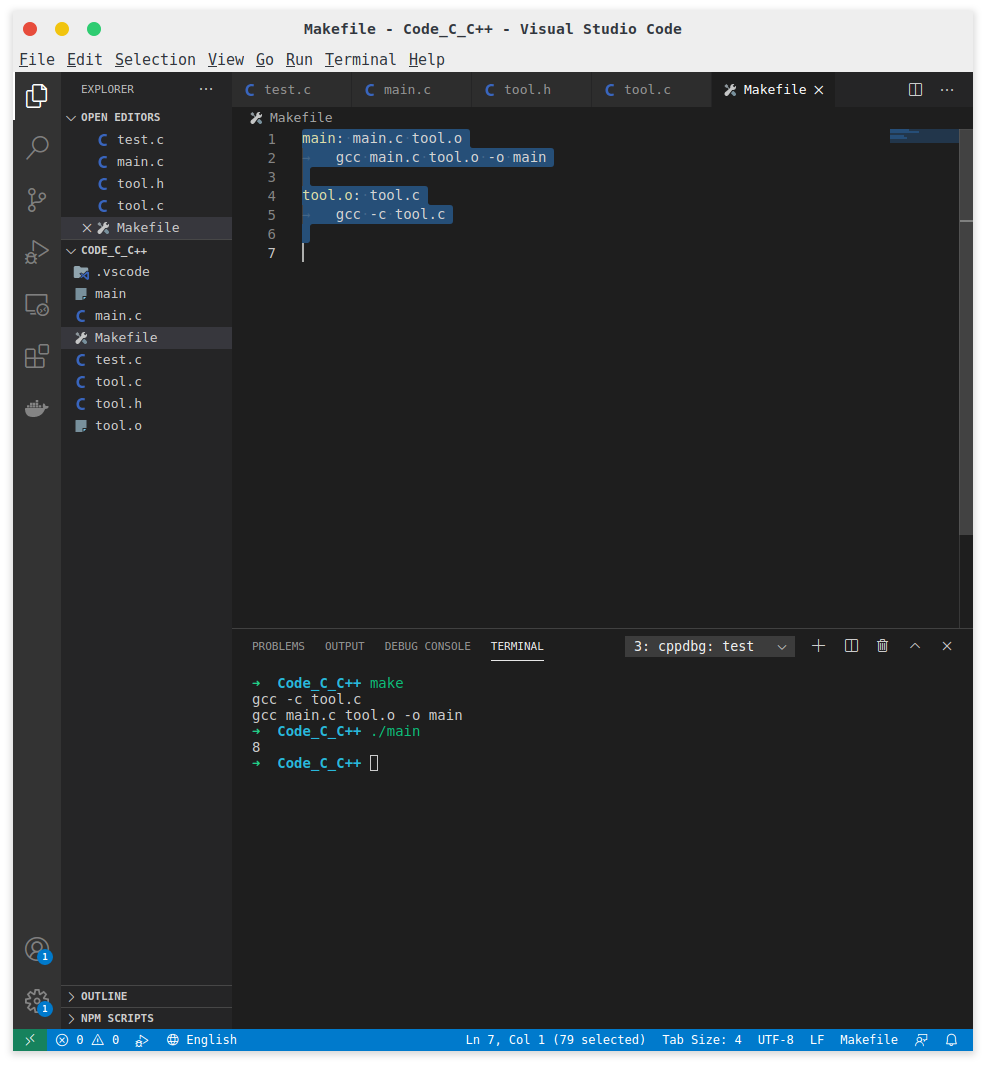Viewport: 986px width, 1066px height.
Task: Open the main binary file in tree
Action: click(146, 294)
